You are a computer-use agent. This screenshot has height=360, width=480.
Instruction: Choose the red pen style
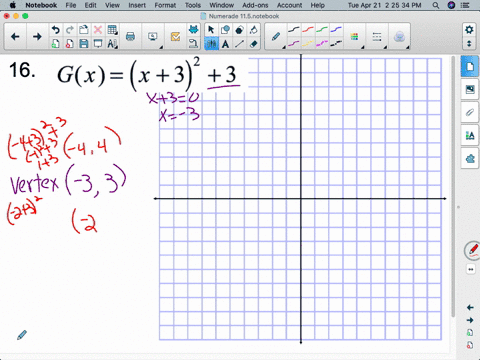(308, 30)
